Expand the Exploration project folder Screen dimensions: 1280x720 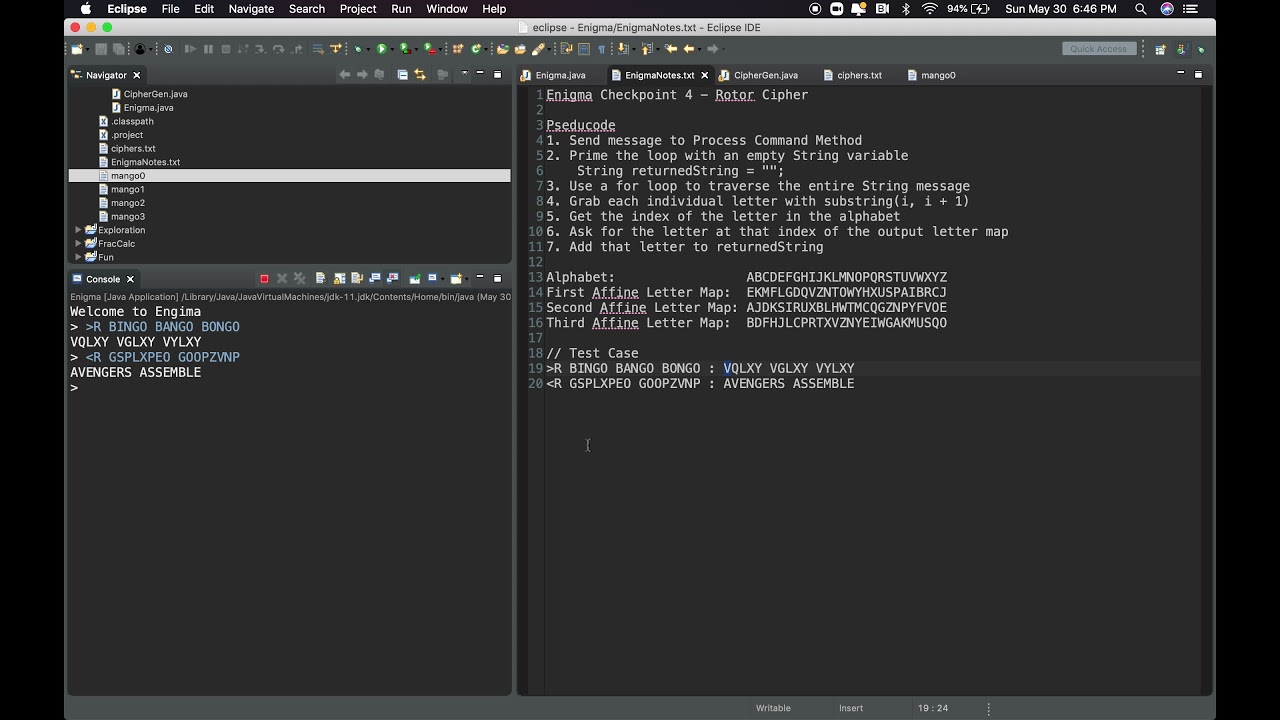[x=78, y=230]
